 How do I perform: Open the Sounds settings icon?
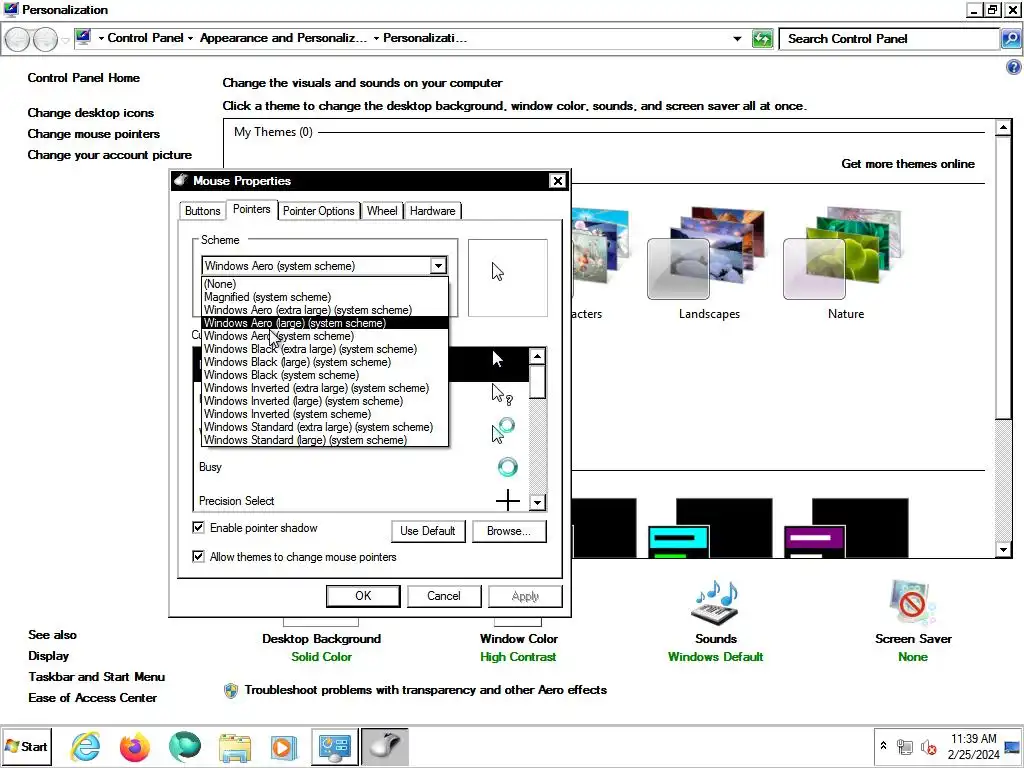715,602
